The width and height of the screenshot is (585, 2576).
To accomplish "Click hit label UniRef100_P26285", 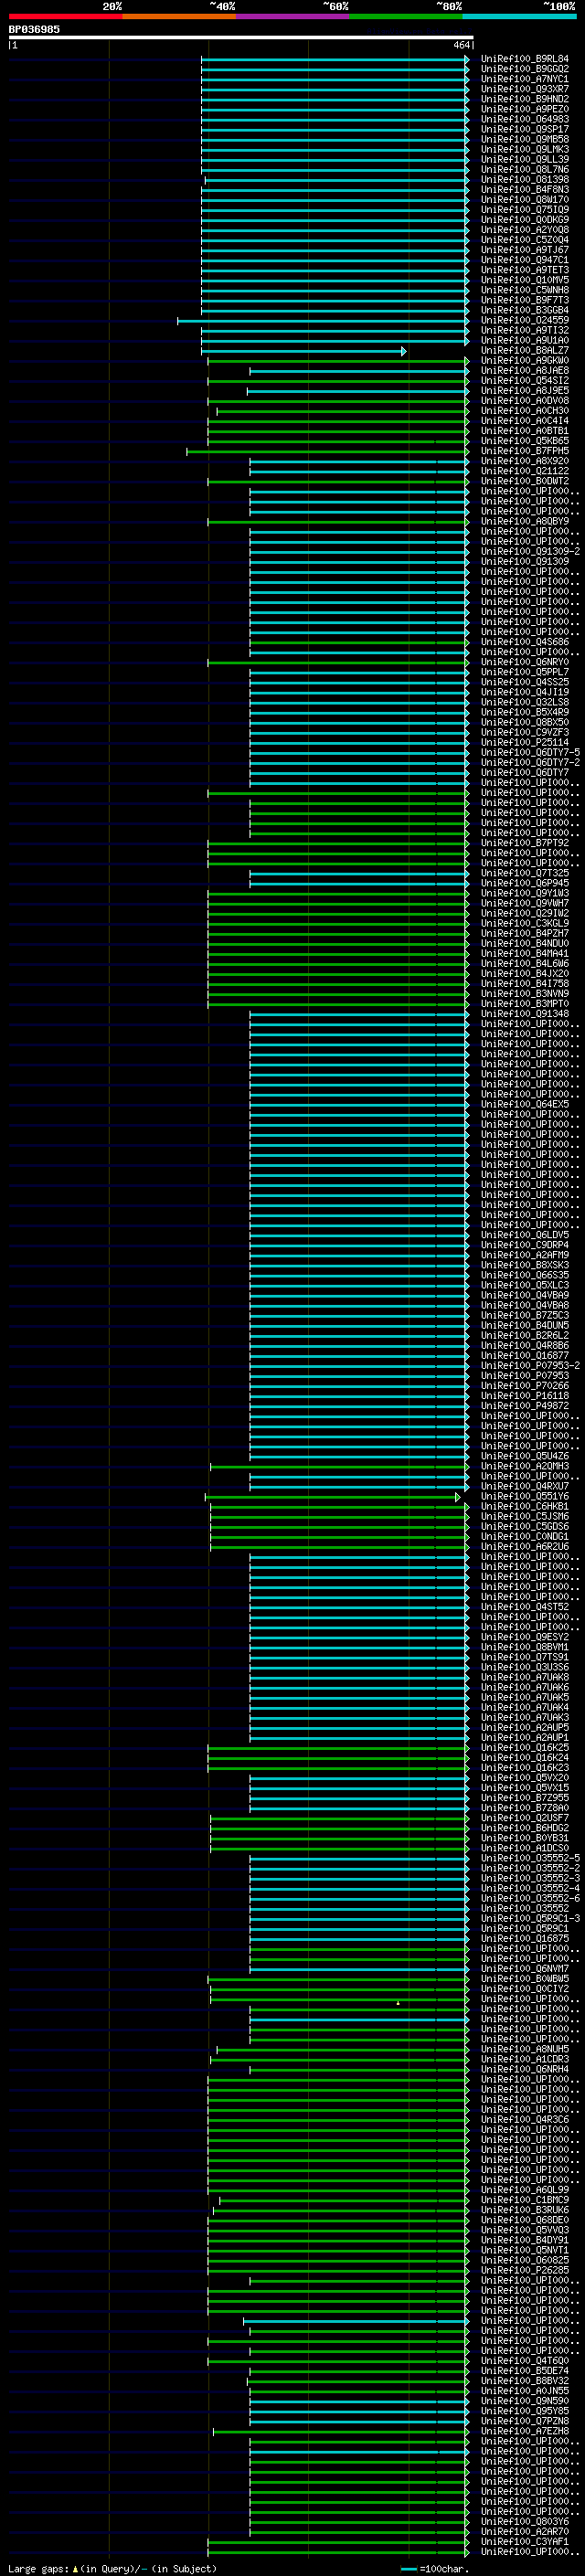I will click(x=525, y=2270).
